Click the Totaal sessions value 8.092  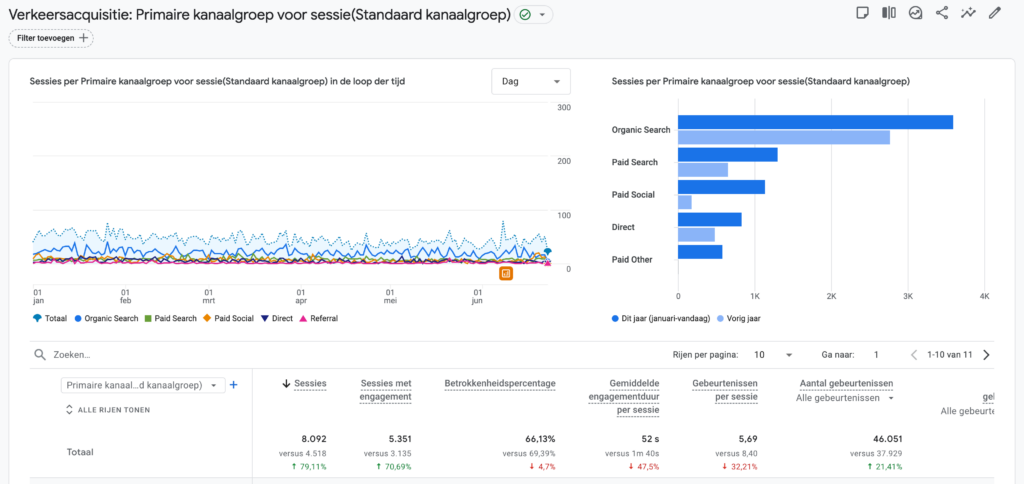pyautogui.click(x=313, y=440)
